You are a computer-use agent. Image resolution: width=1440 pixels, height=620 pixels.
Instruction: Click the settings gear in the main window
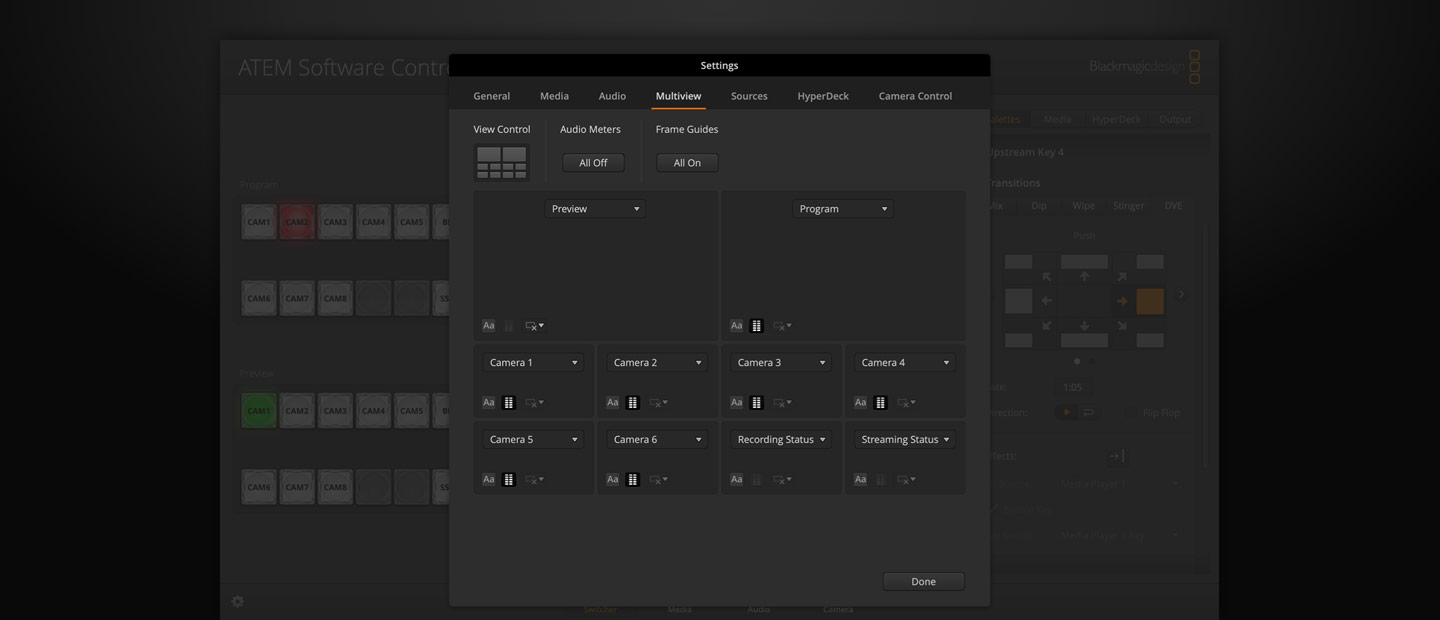click(x=238, y=602)
